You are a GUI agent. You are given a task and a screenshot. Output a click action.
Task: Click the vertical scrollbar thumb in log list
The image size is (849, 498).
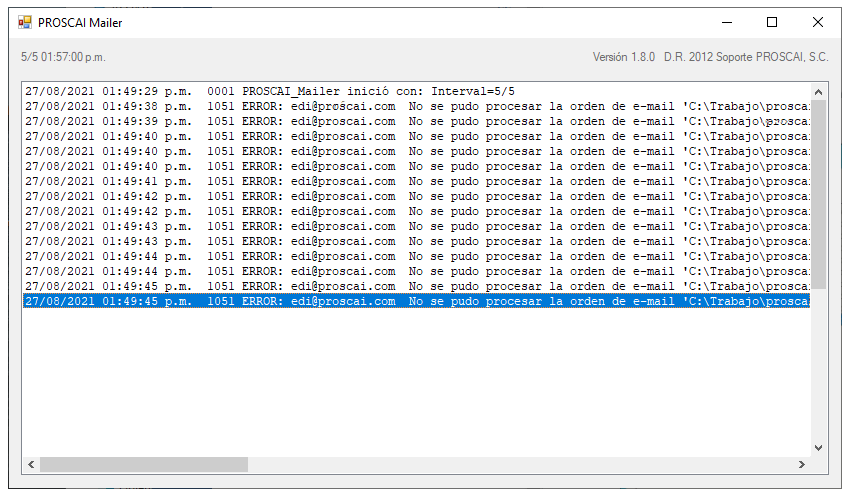(818, 194)
